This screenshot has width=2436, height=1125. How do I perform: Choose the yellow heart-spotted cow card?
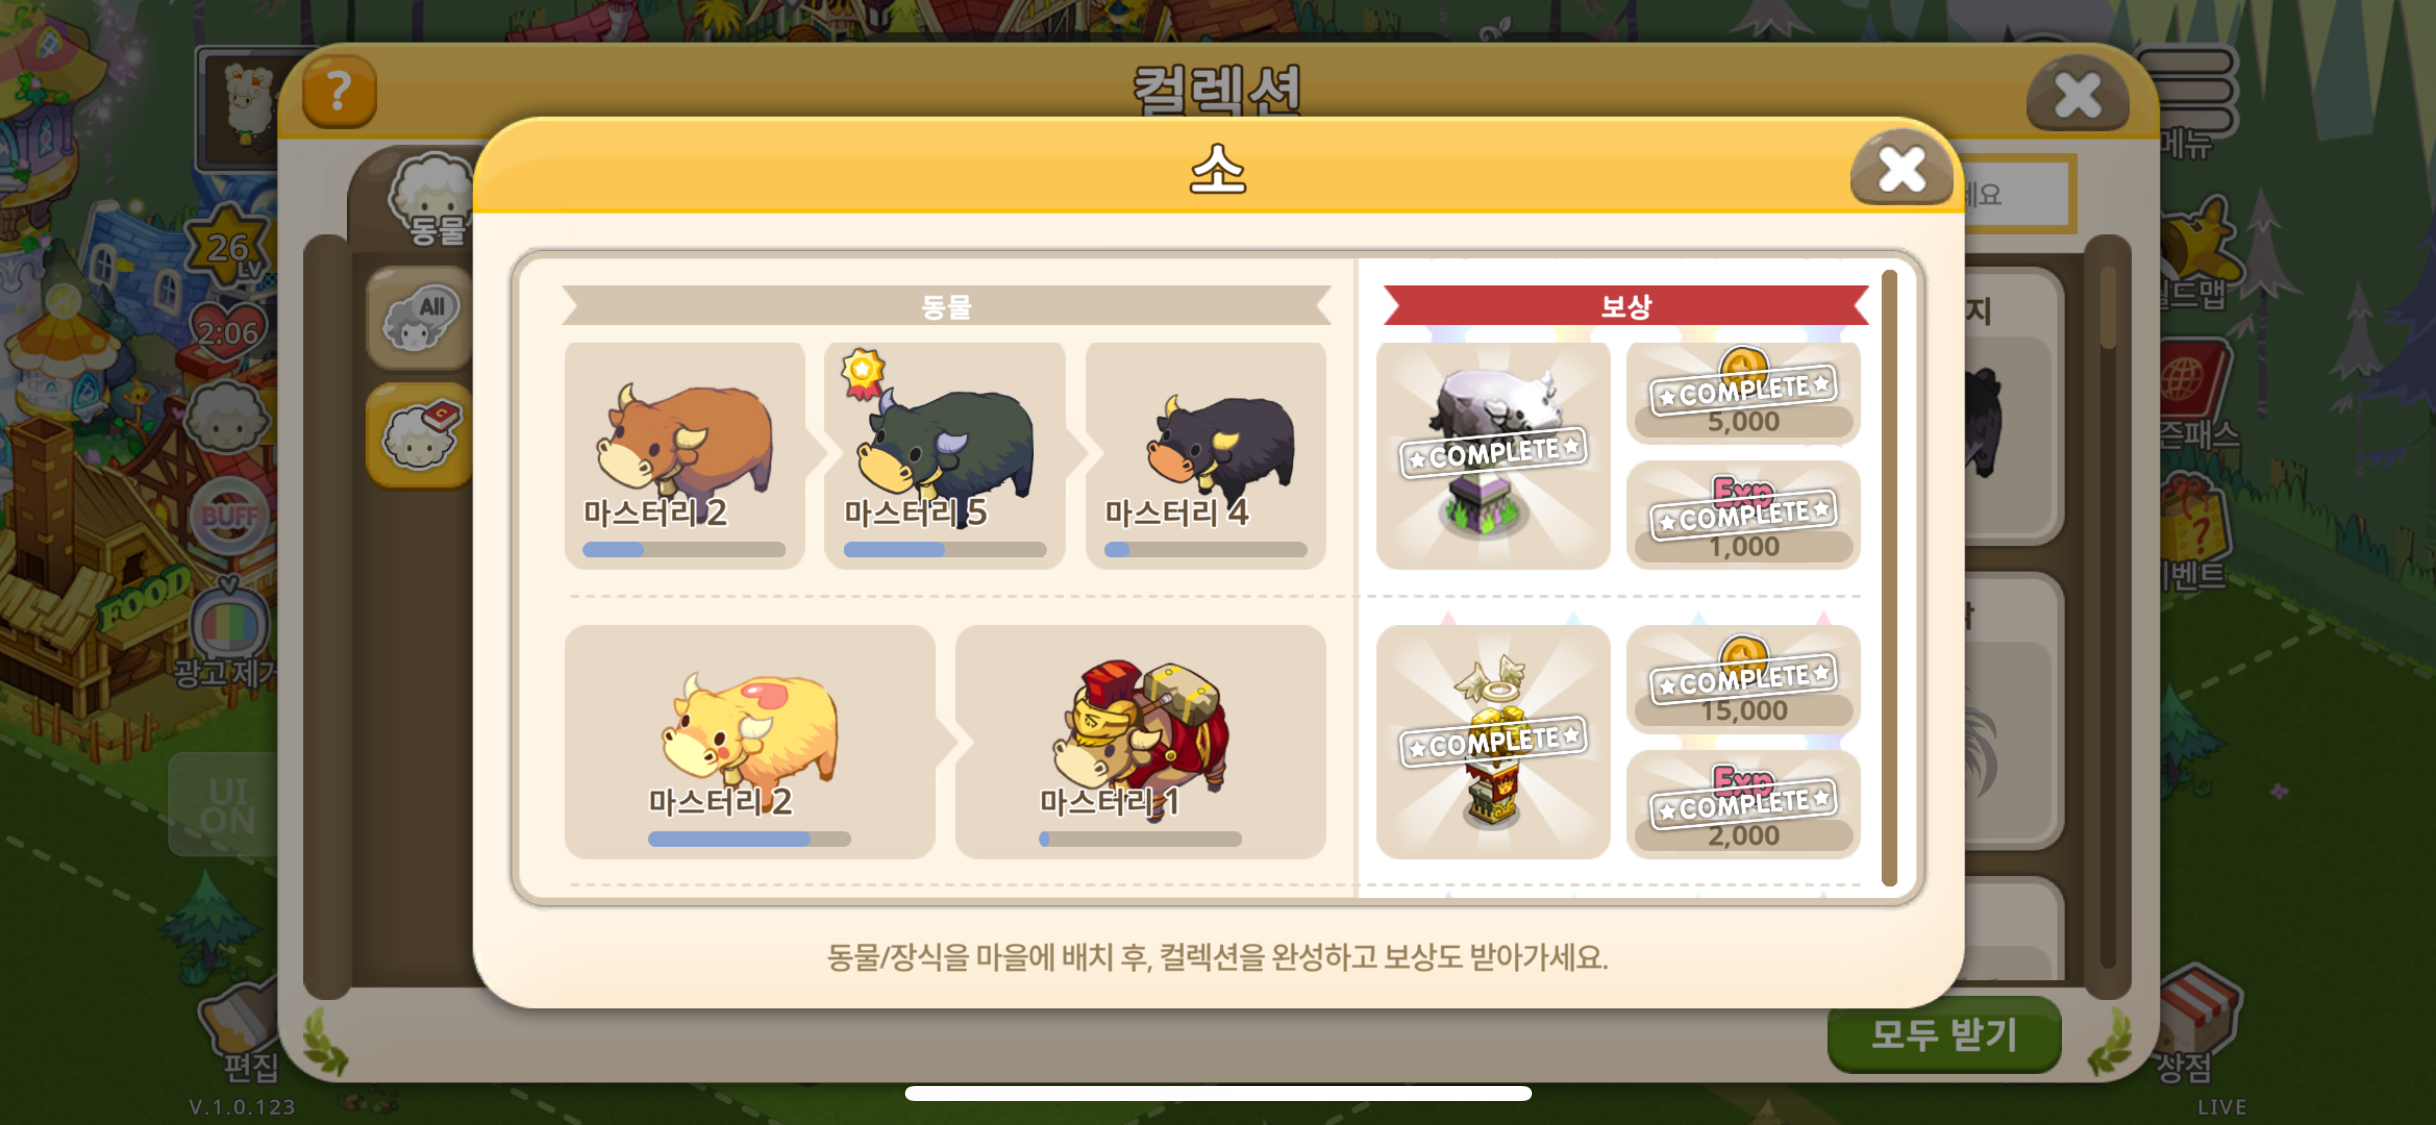click(750, 742)
